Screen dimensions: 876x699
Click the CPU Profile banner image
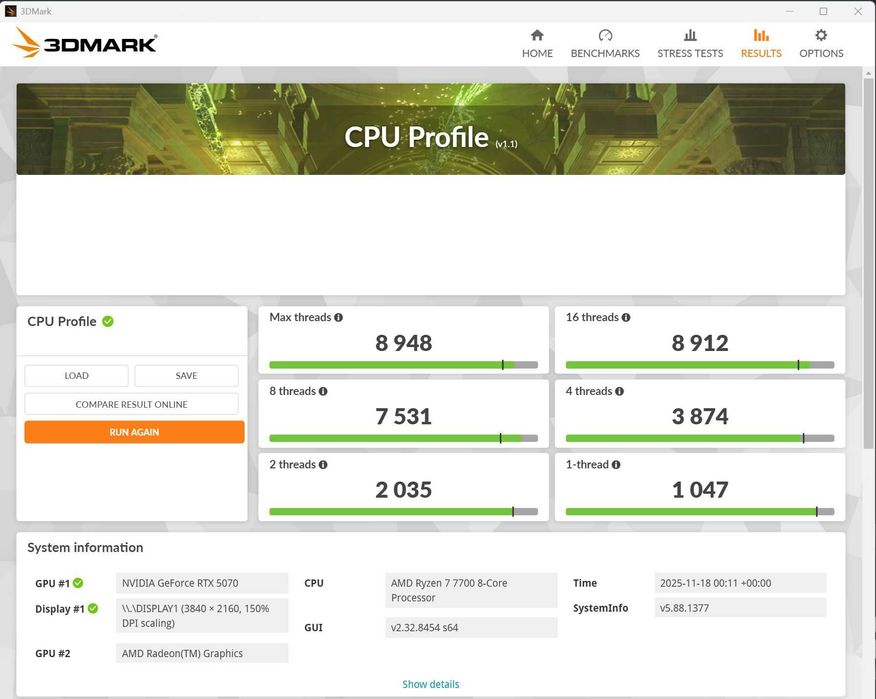coord(430,129)
